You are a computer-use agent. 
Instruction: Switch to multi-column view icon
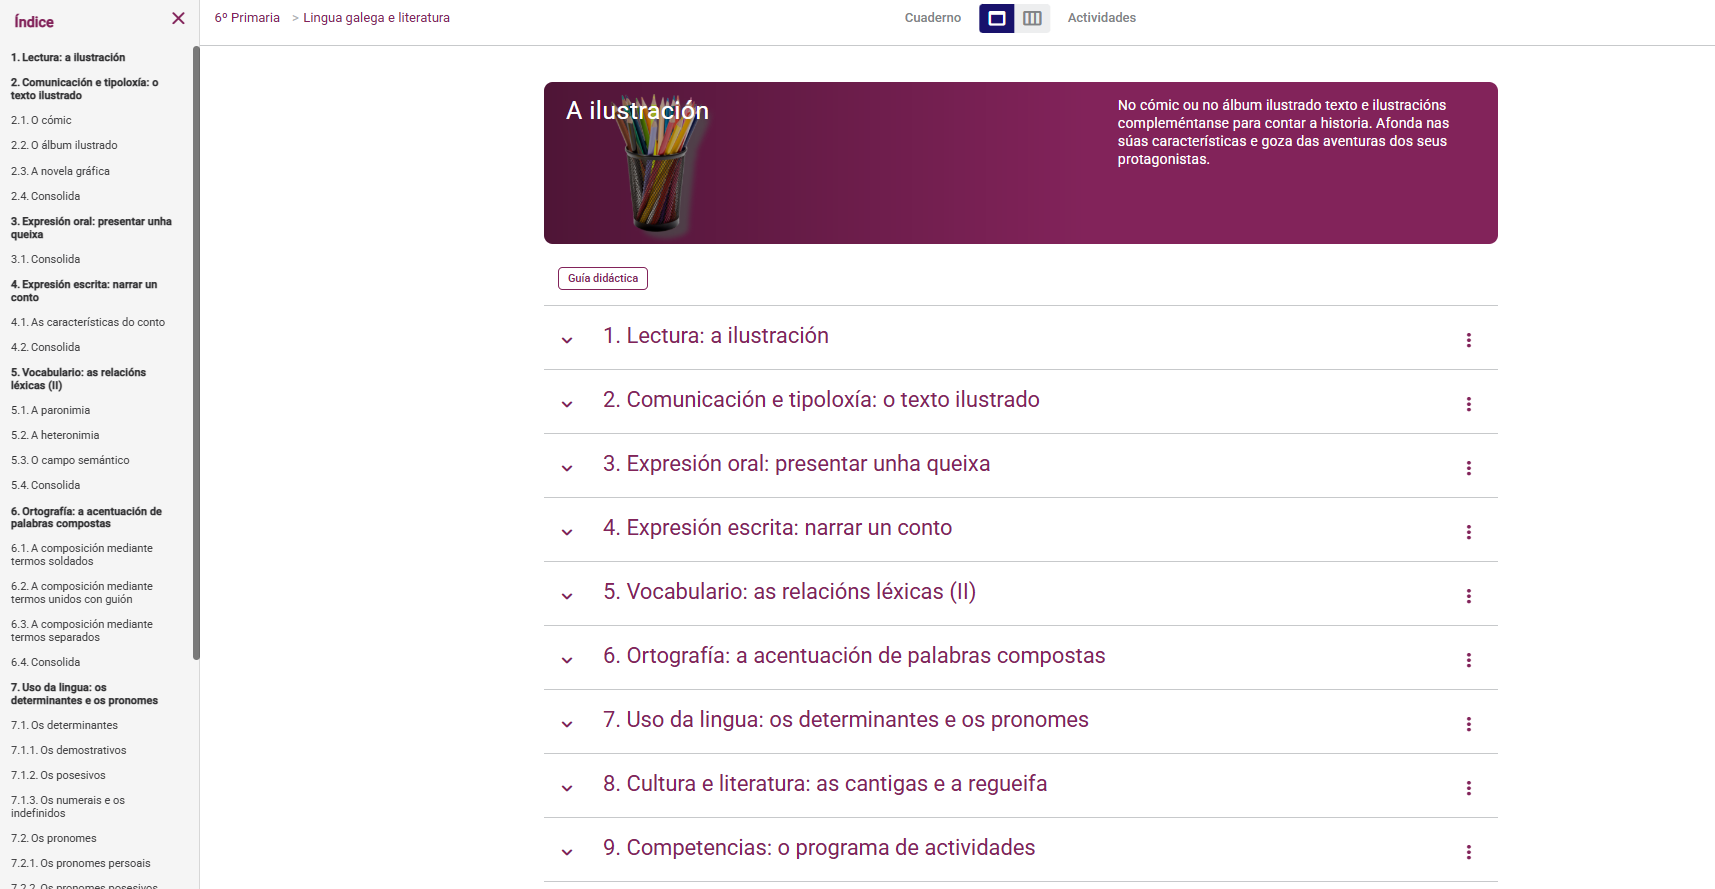click(1032, 18)
